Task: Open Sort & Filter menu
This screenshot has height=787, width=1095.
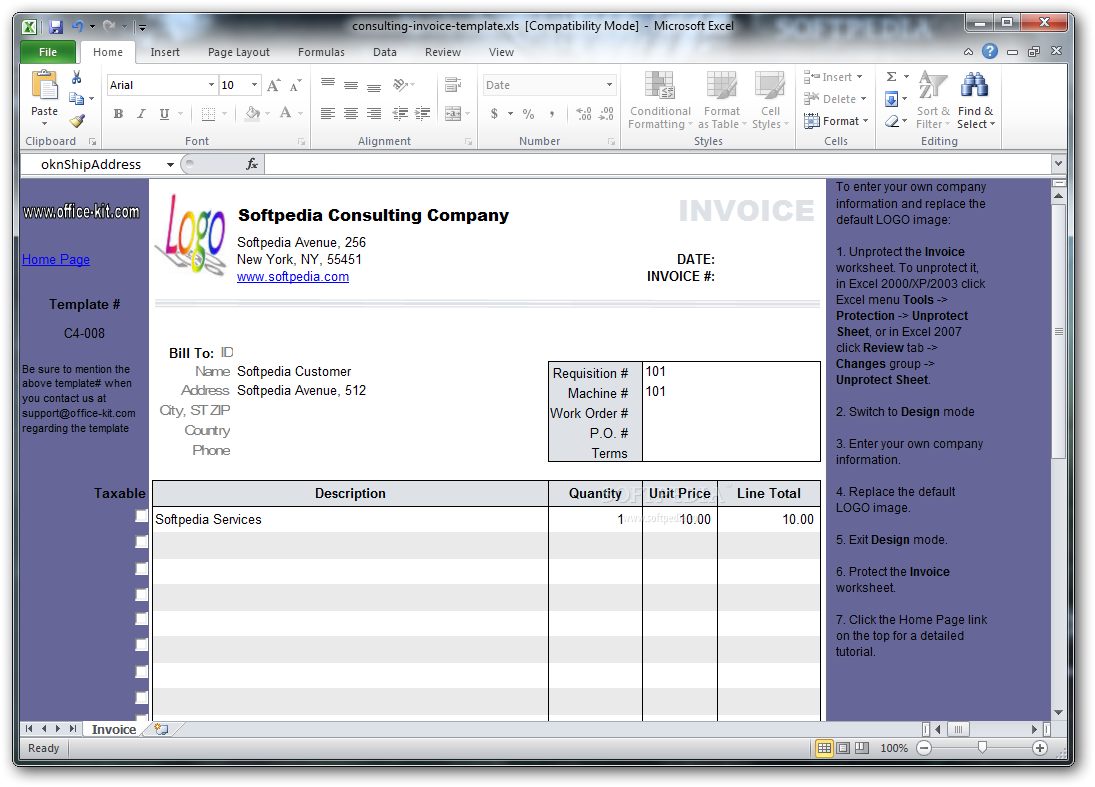Action: click(x=933, y=101)
